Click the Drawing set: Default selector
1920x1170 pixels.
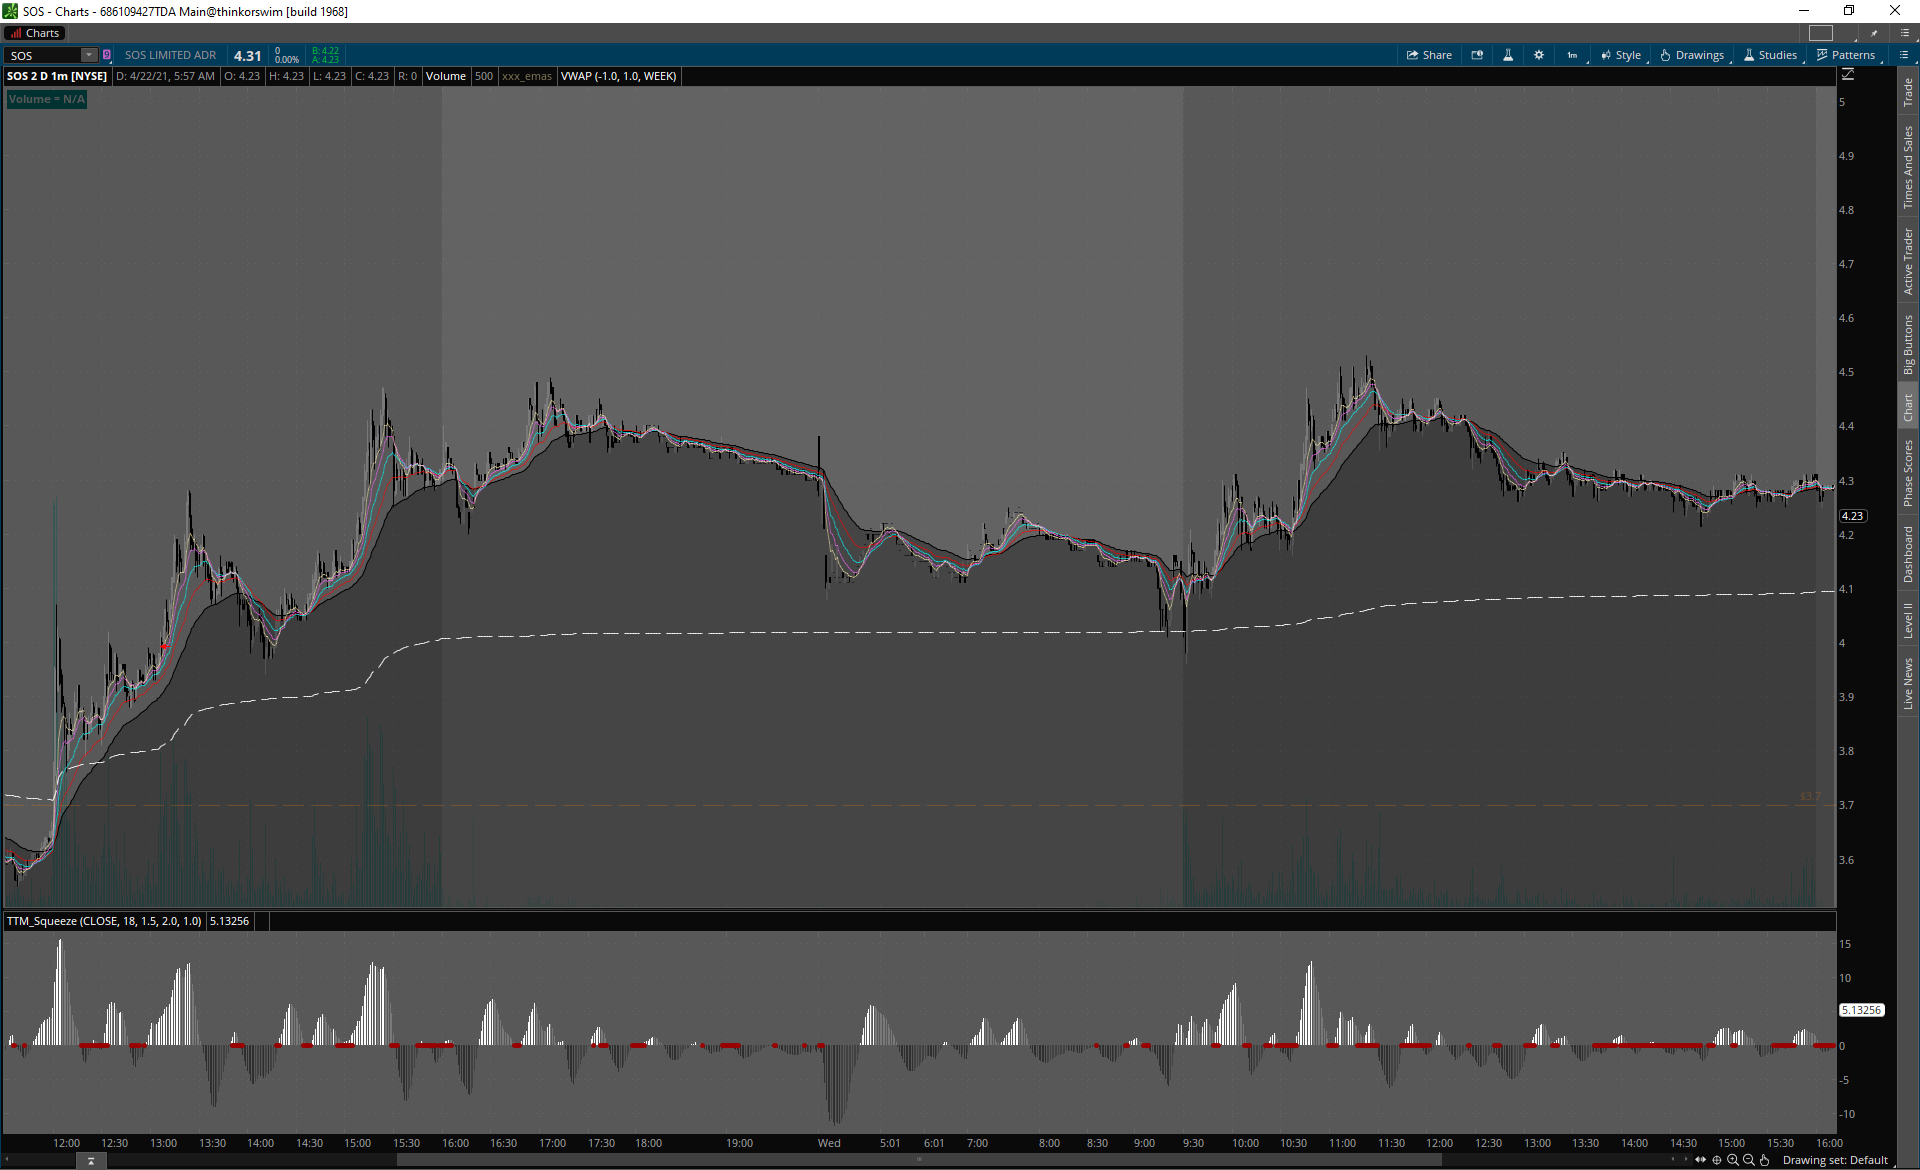coord(1835,1160)
